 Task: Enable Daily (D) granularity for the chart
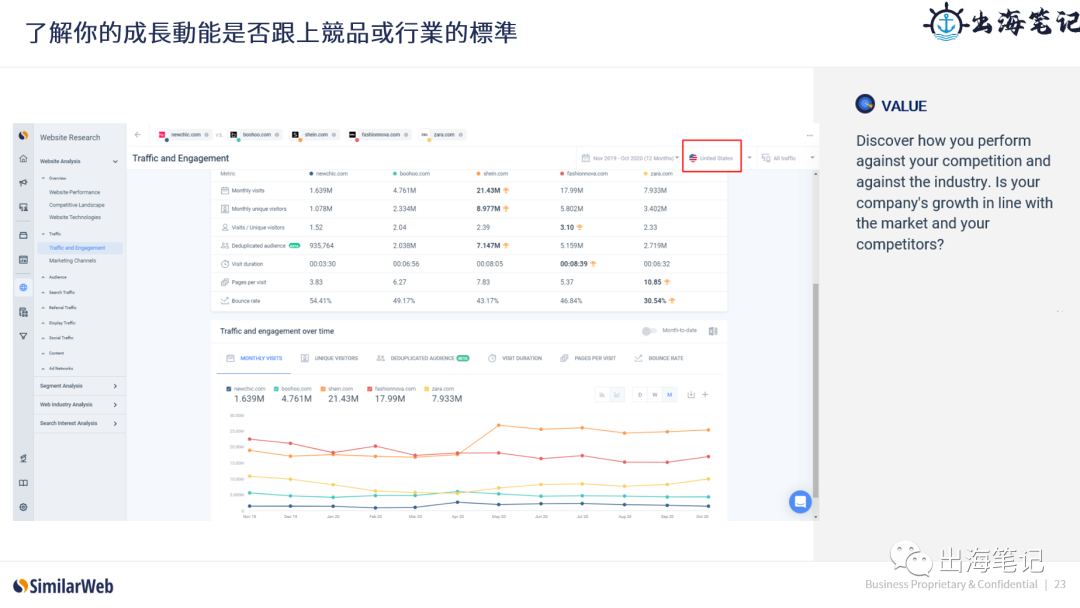tap(640, 395)
